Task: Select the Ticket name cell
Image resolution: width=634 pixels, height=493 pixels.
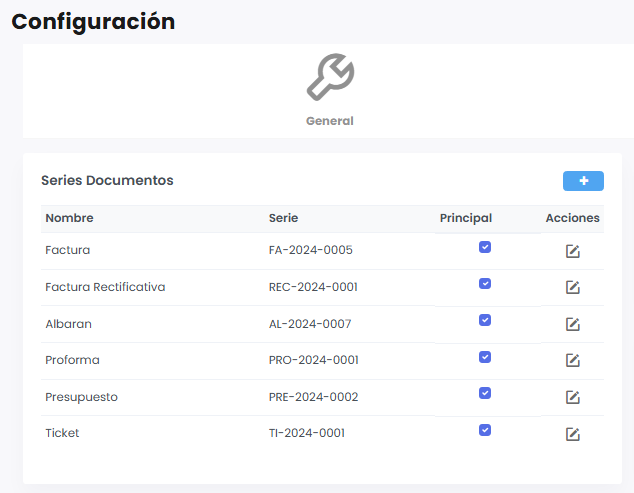Action: (x=62, y=433)
